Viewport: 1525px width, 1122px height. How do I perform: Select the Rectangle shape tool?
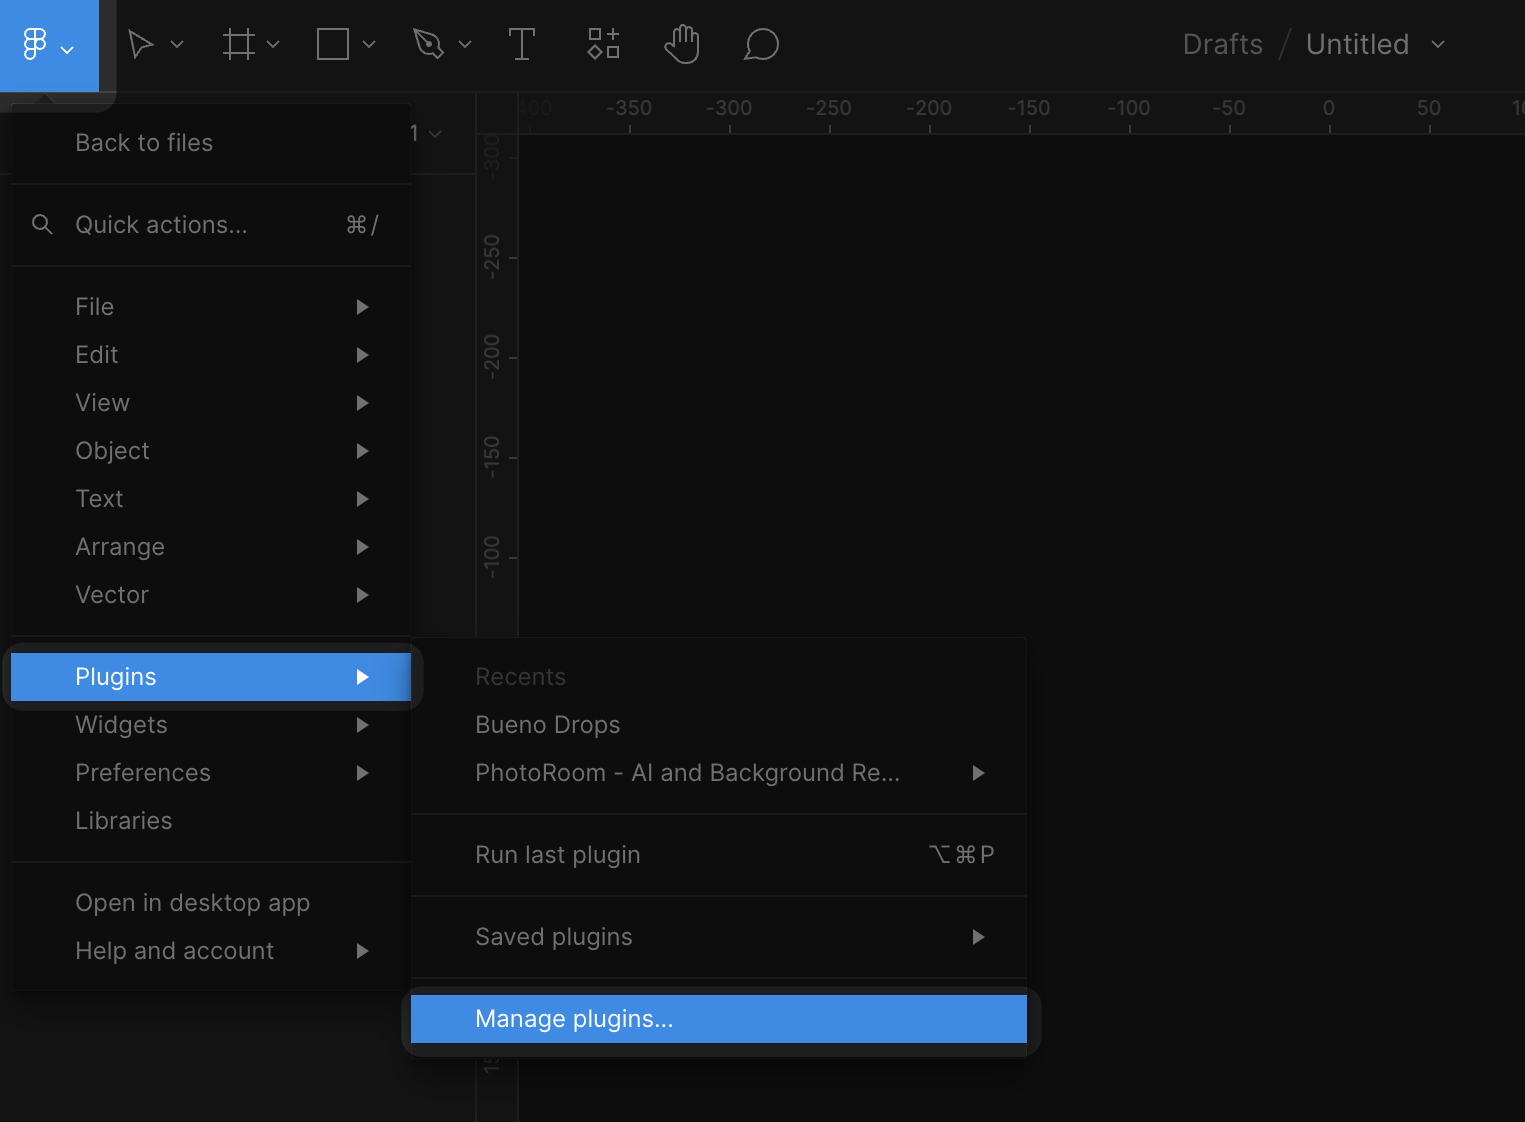(333, 45)
